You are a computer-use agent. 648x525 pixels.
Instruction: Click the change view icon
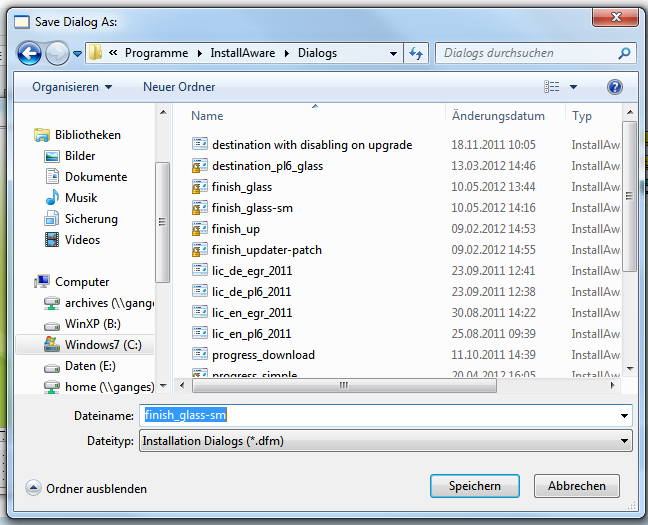(552, 87)
